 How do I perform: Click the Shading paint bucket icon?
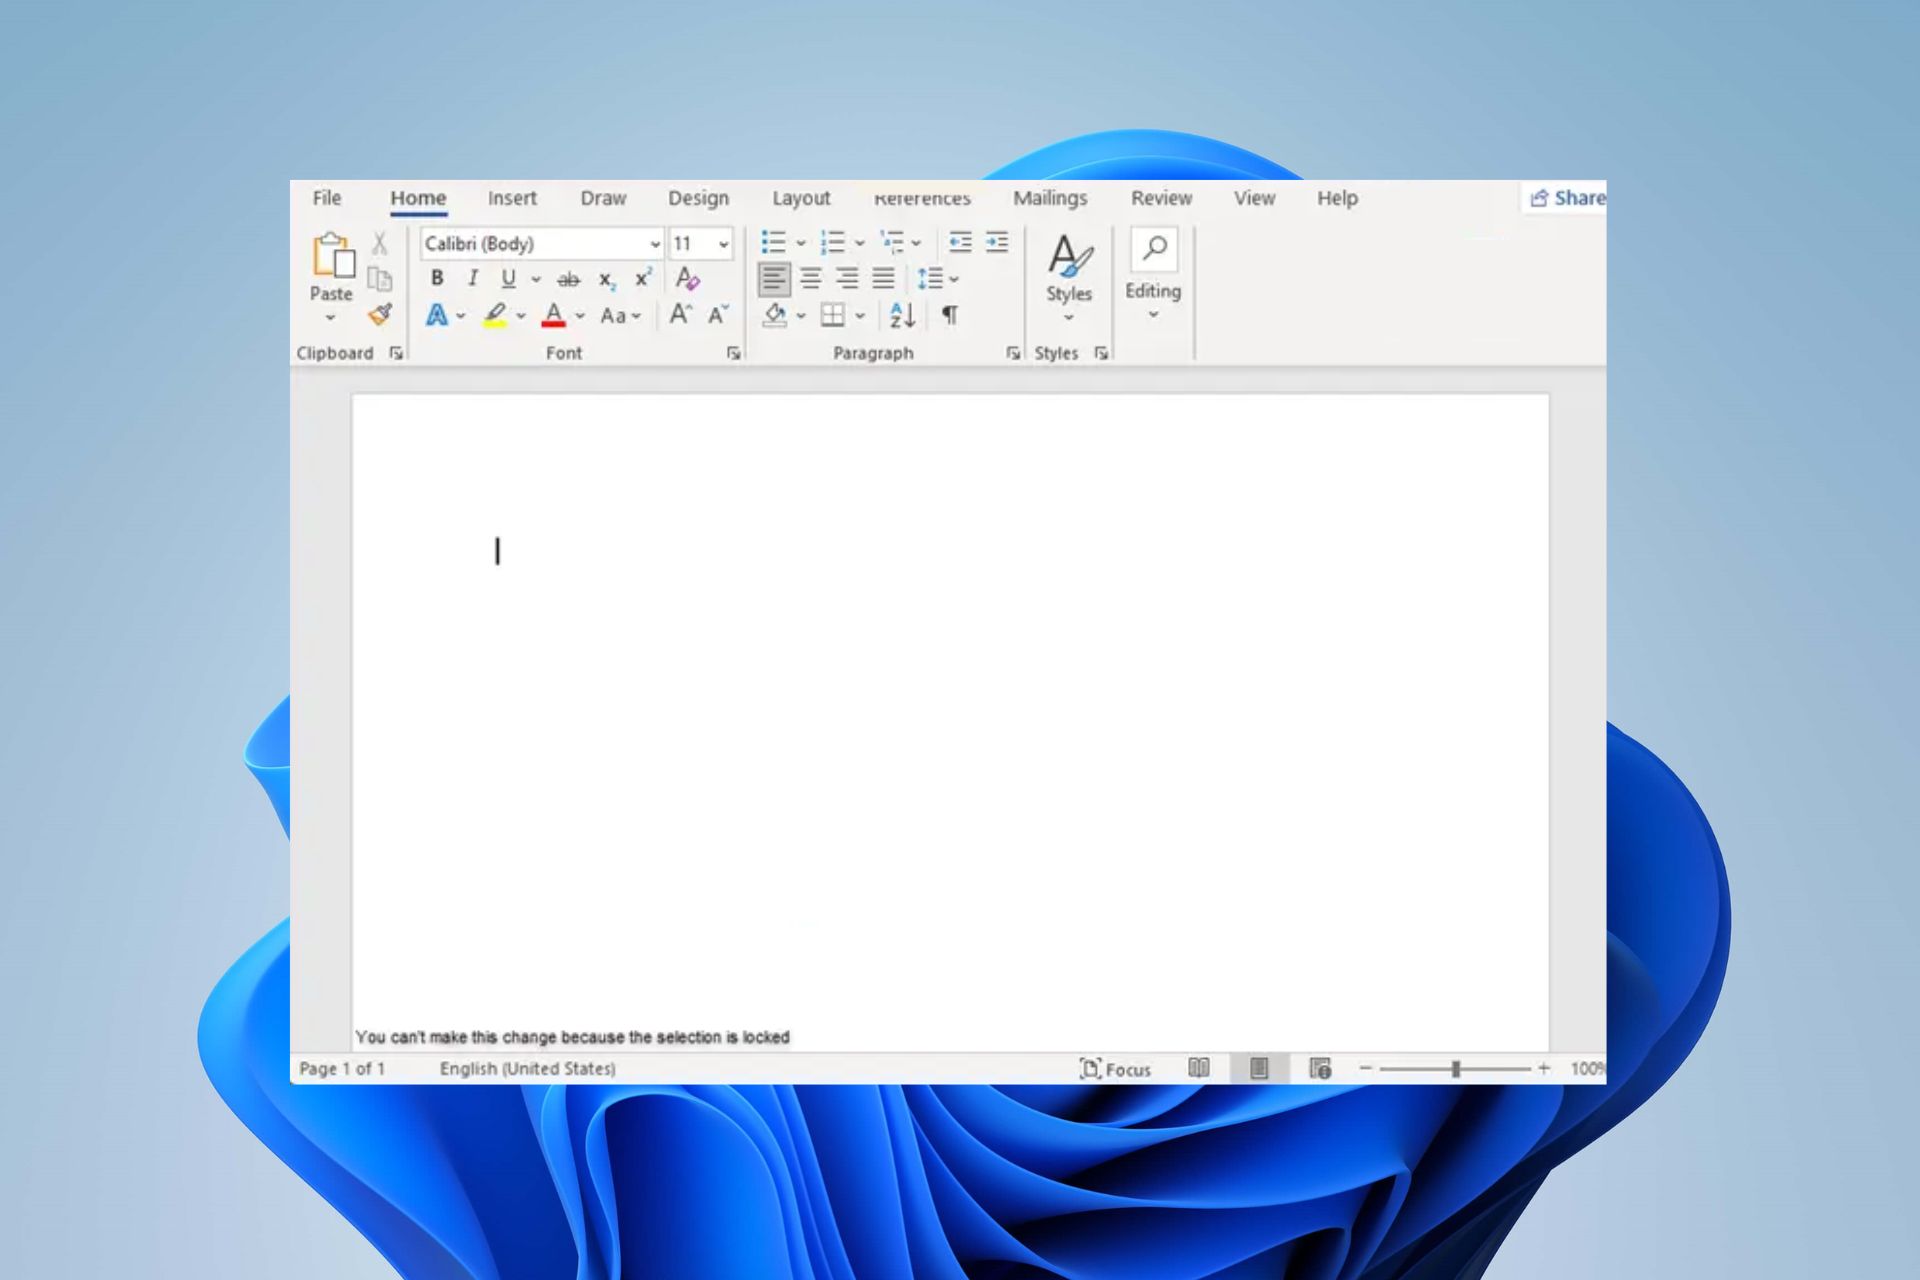pyautogui.click(x=775, y=316)
